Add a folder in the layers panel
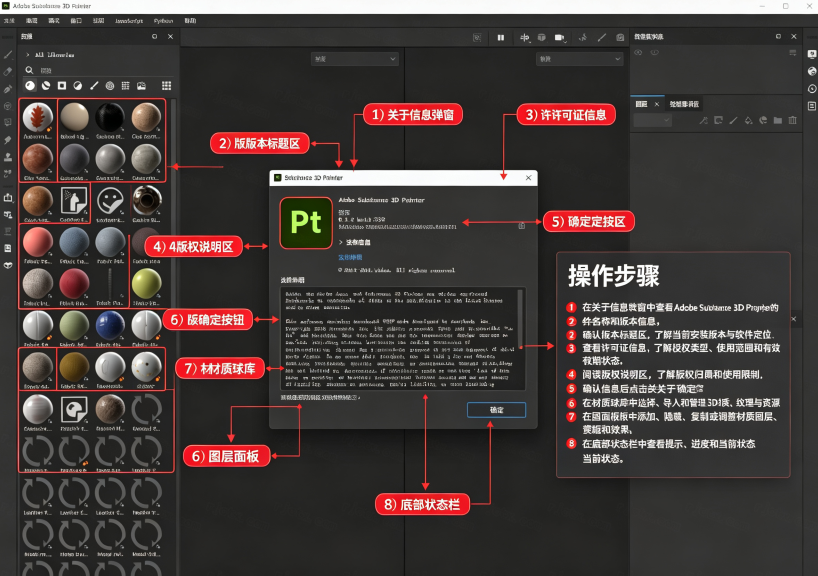Viewport: 818px width, 576px height. (778, 121)
